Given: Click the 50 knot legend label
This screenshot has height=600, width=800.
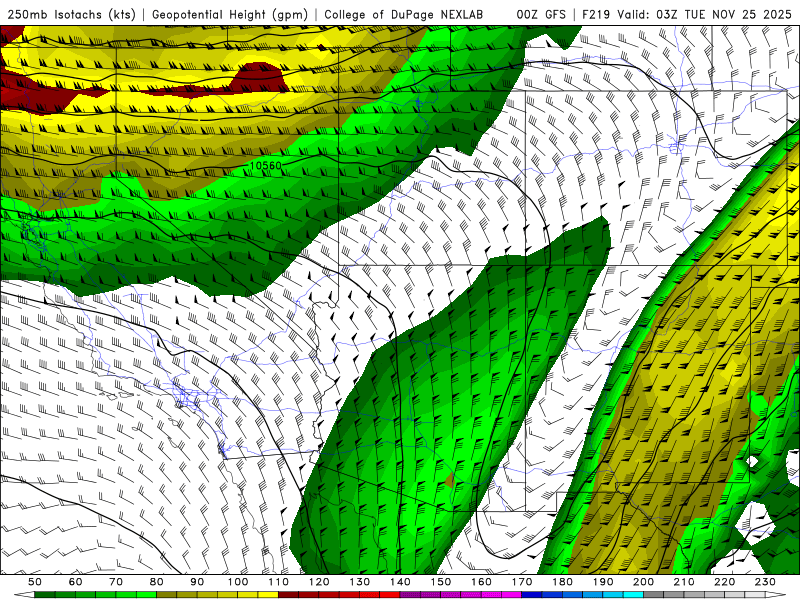Looking at the screenshot, I should [x=35, y=582].
